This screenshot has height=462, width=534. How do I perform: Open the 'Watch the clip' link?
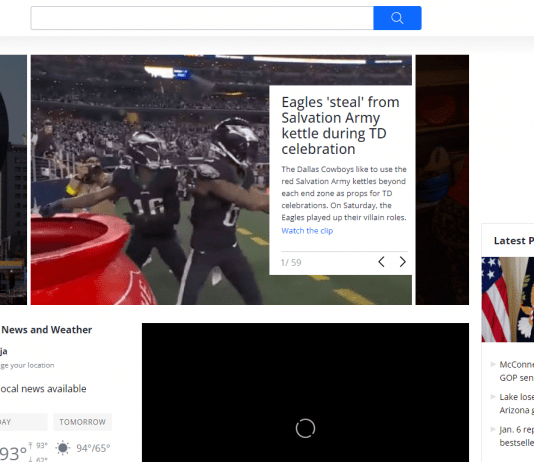point(307,230)
